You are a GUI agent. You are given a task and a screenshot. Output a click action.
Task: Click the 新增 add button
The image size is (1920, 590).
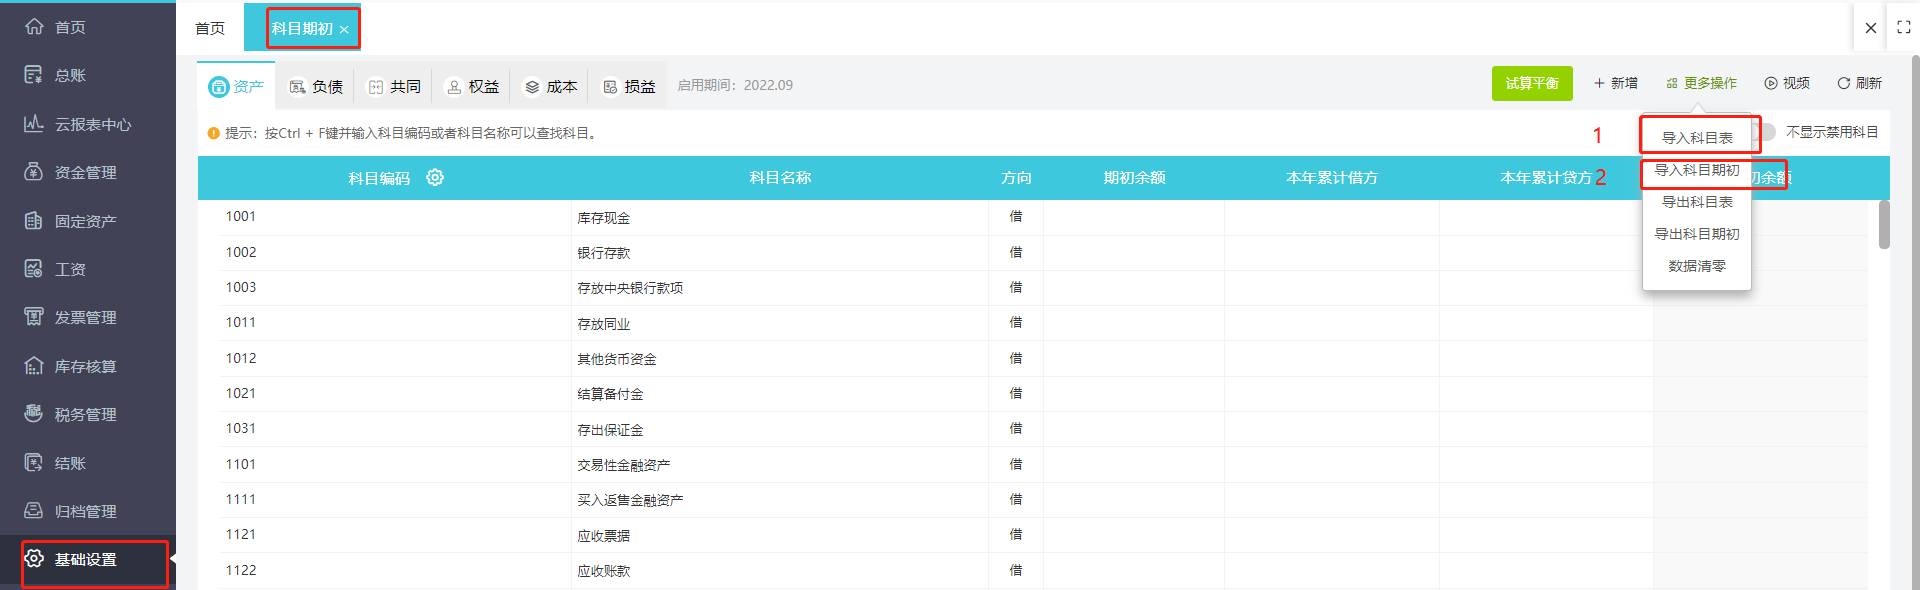click(1615, 84)
